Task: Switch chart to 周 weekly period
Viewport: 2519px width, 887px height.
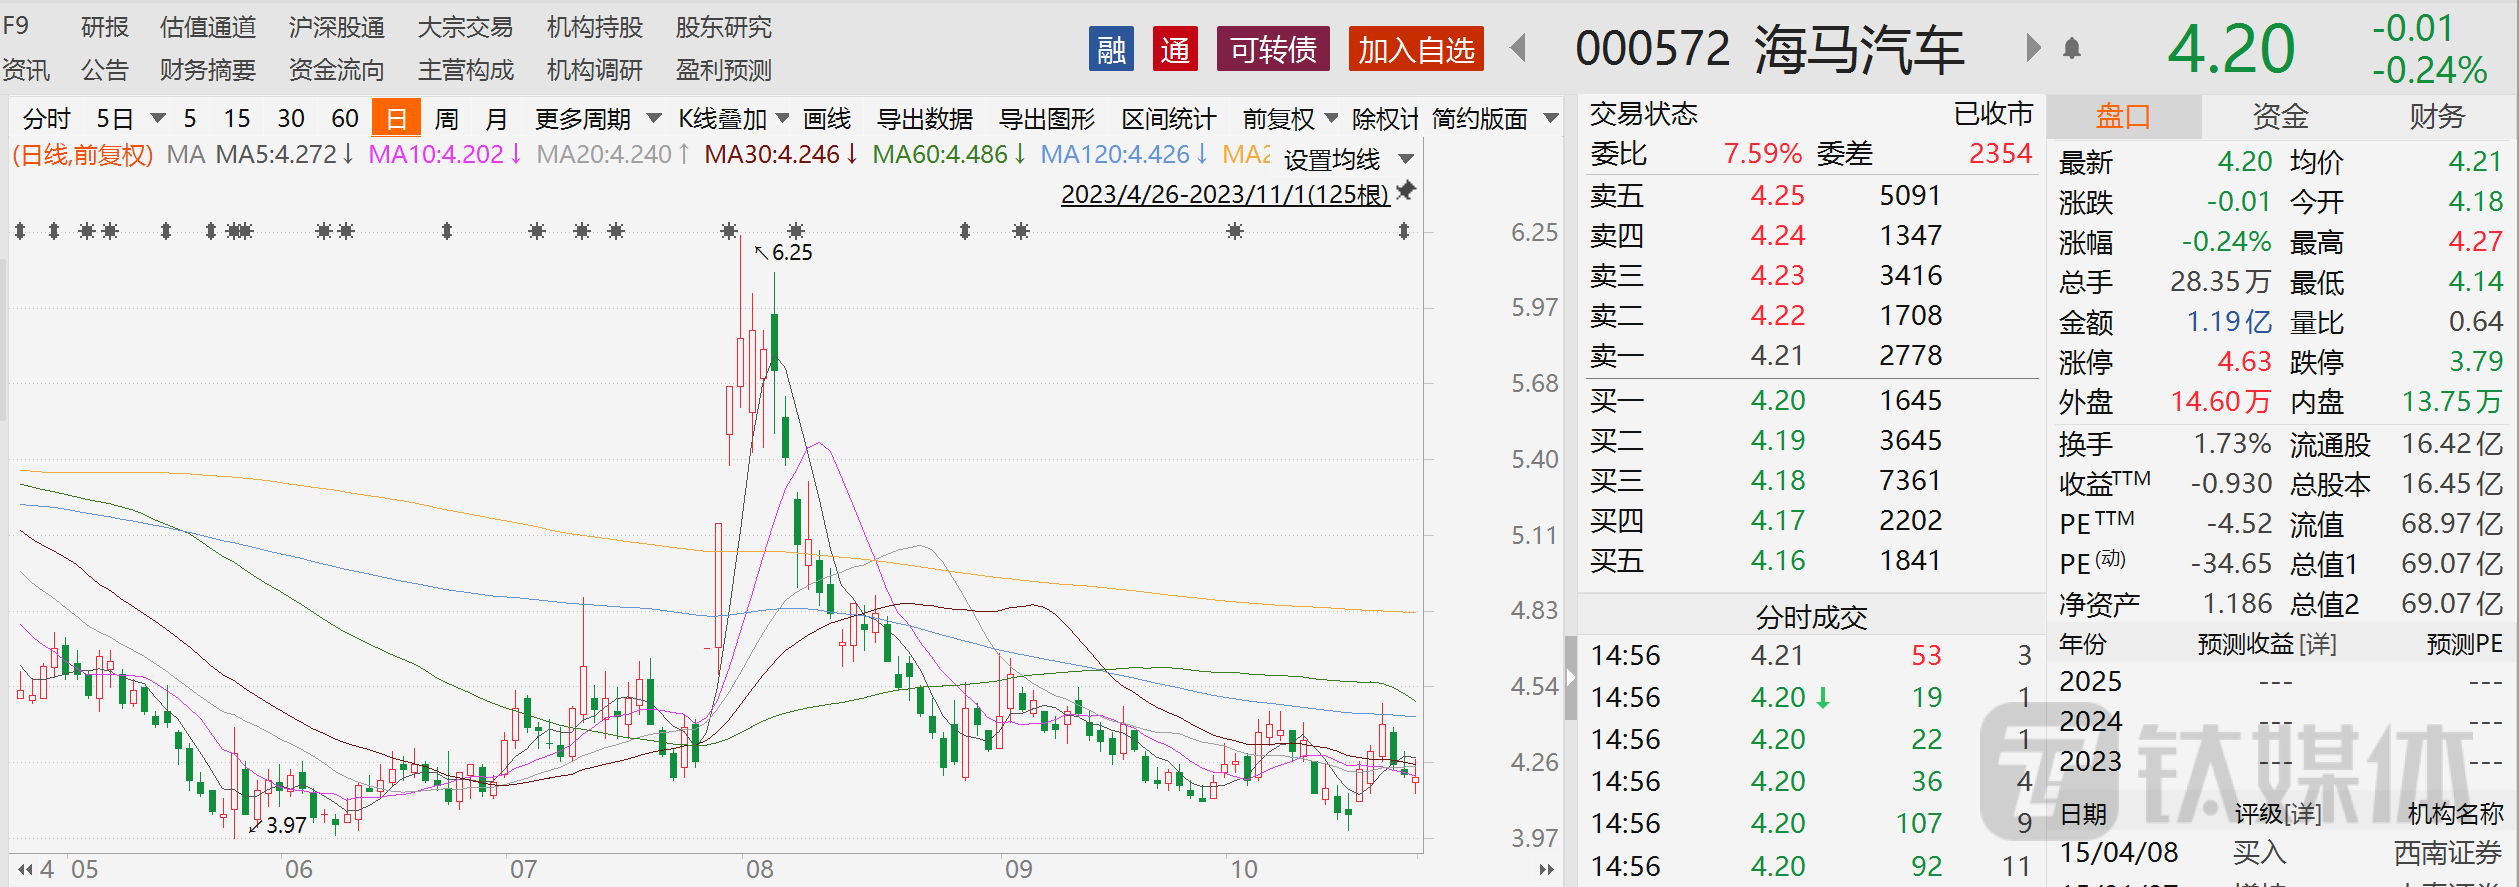Action: (446, 119)
